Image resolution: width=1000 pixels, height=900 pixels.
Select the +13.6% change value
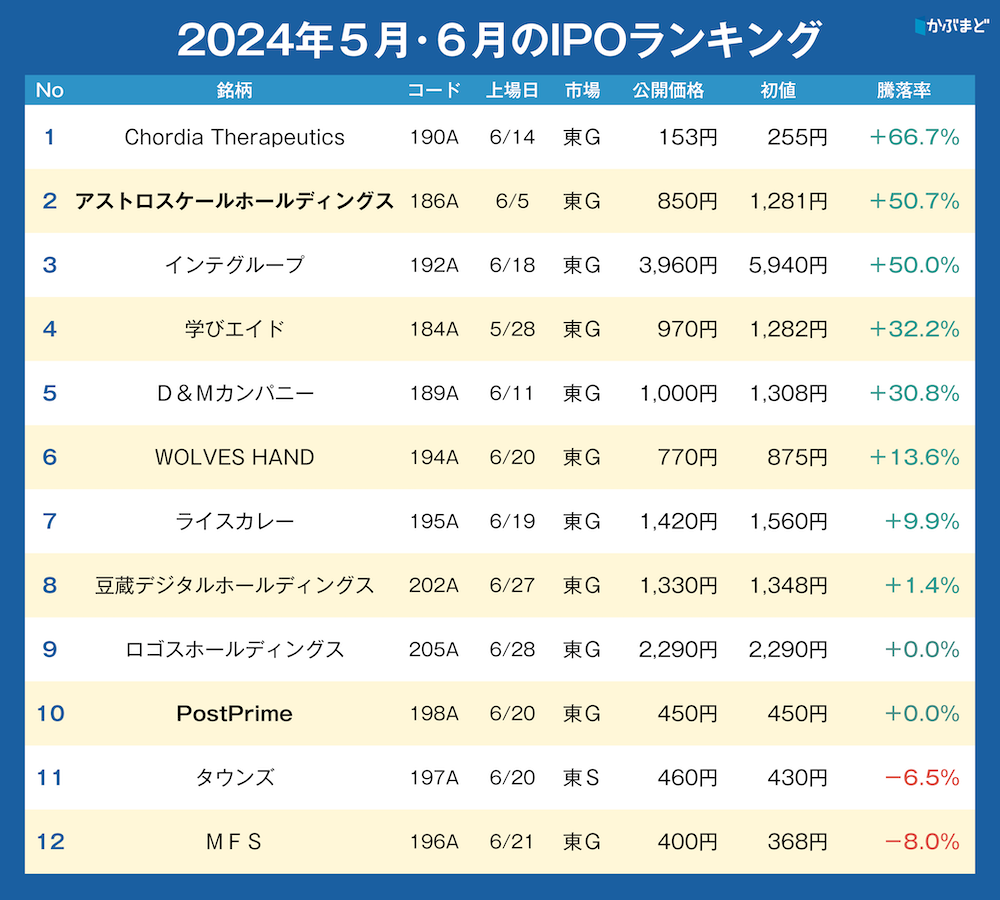point(914,457)
